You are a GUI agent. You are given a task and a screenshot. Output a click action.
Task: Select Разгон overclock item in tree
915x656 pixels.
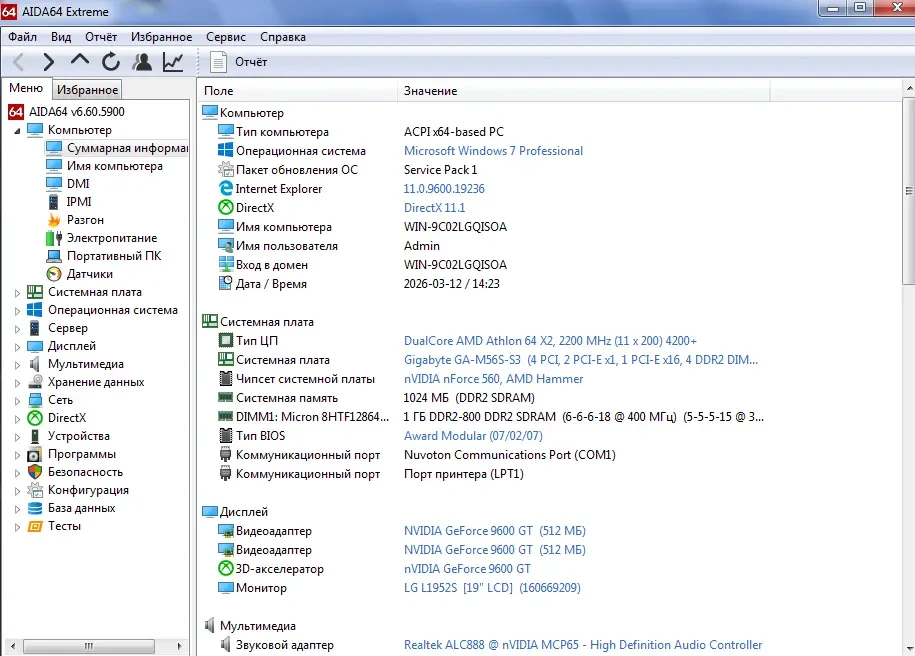(85, 220)
